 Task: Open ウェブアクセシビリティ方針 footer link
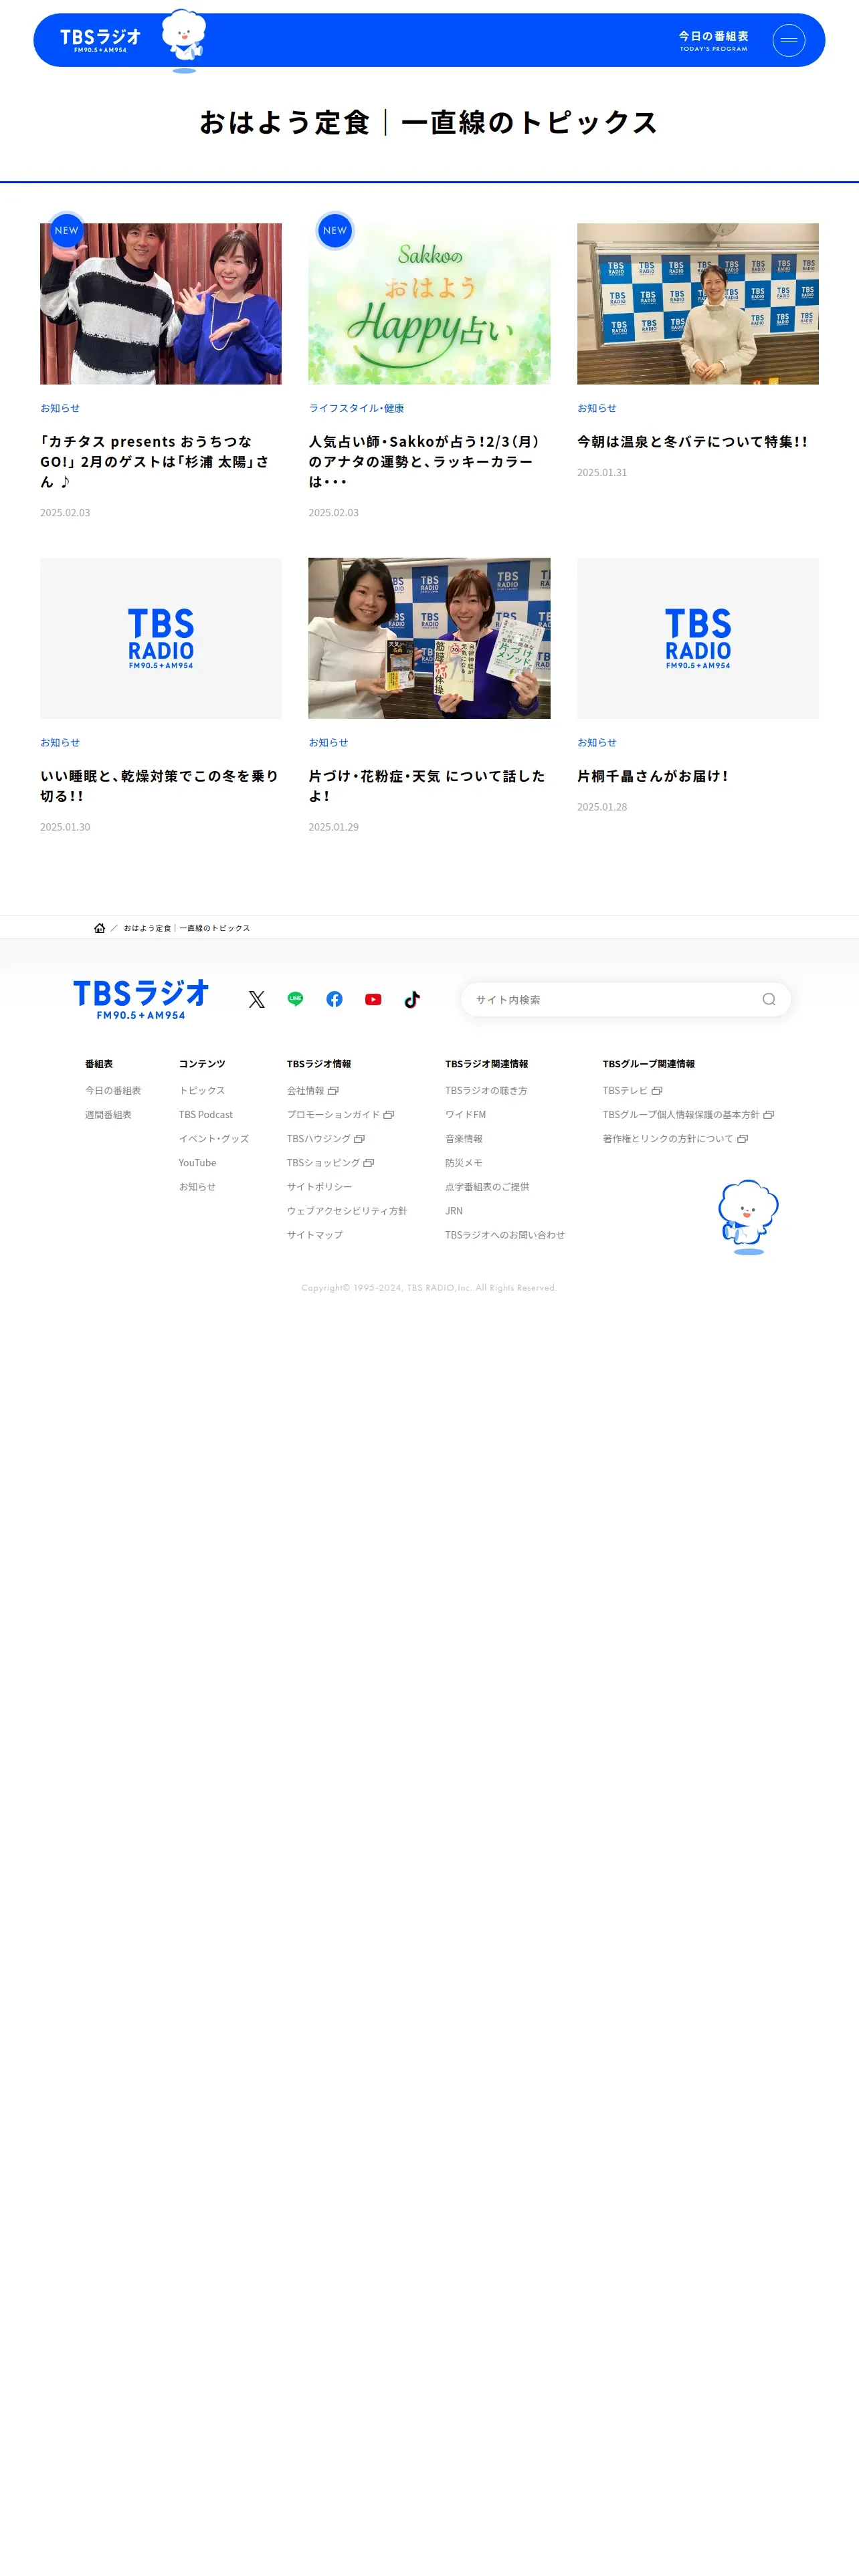pyautogui.click(x=347, y=1211)
